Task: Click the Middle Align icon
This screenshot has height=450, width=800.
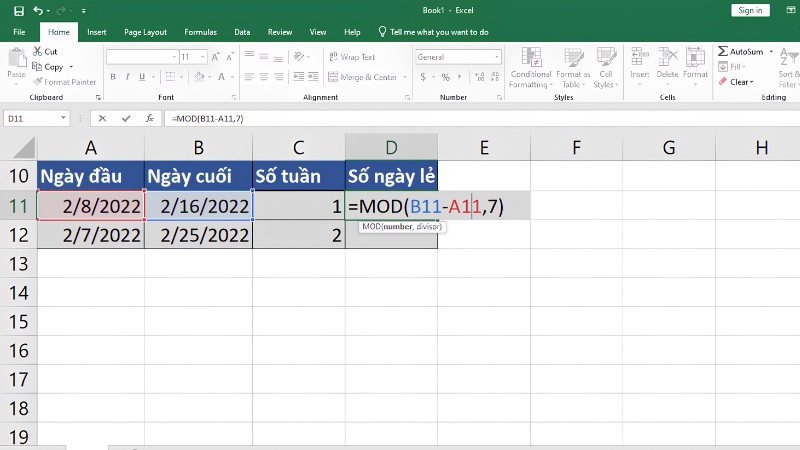Action: (x=264, y=56)
